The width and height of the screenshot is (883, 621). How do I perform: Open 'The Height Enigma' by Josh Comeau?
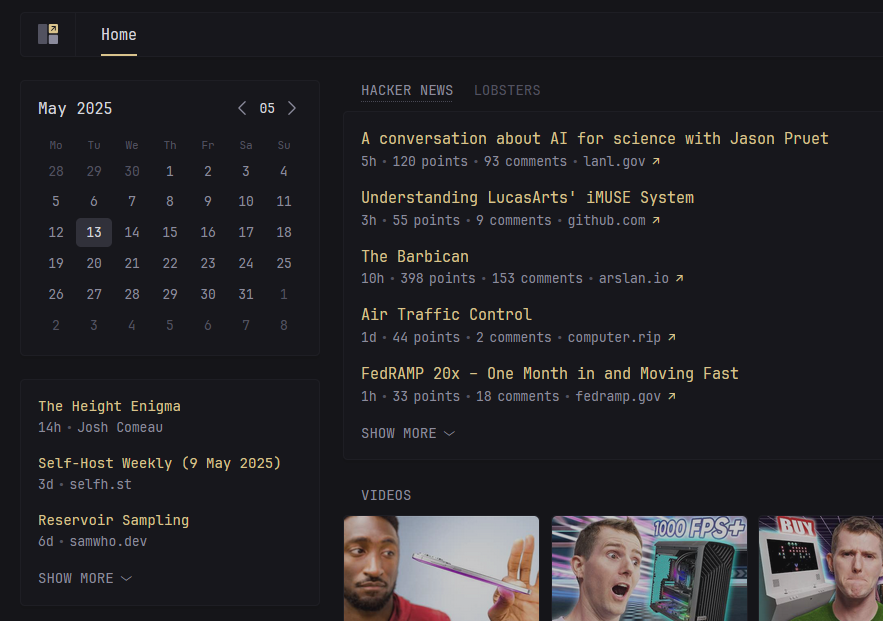(109, 406)
